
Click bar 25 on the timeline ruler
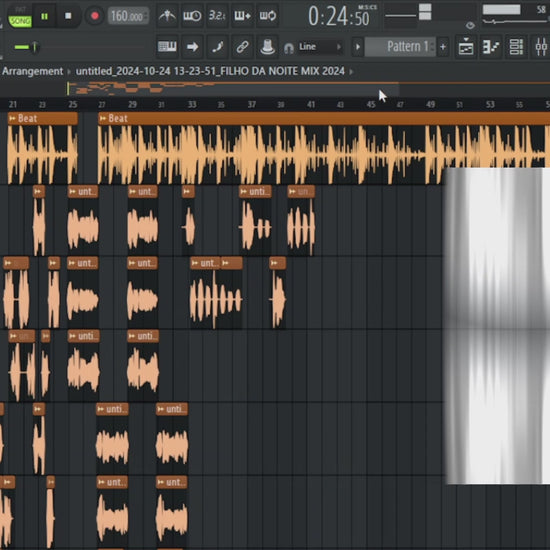coord(73,105)
